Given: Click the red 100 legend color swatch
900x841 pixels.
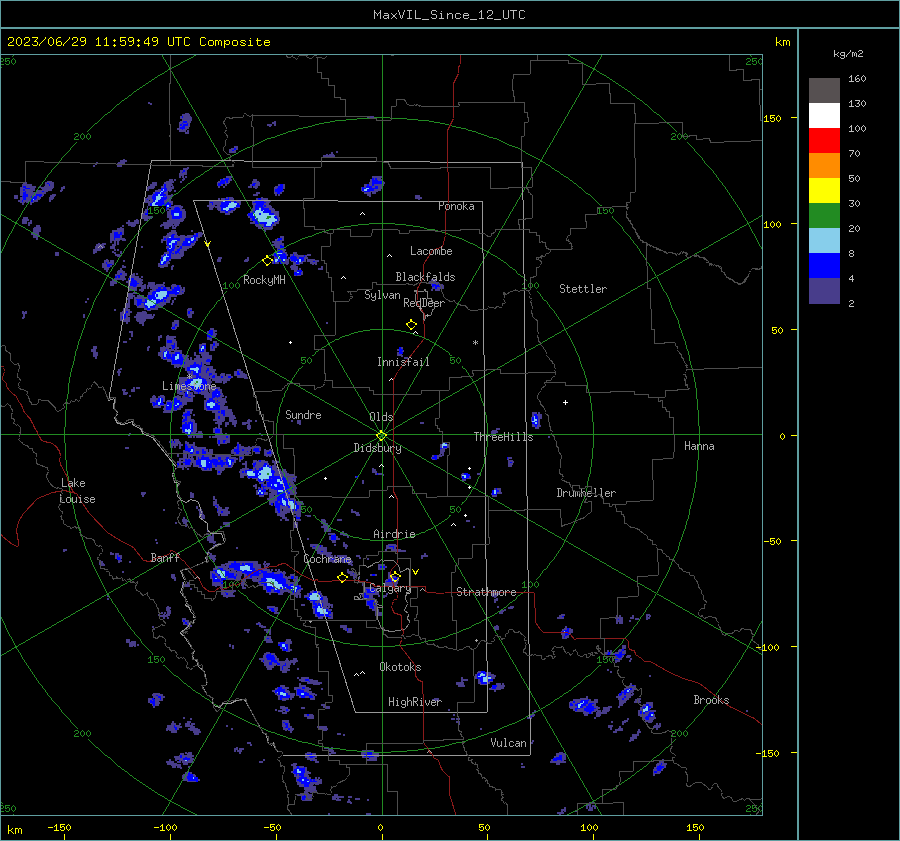Looking at the screenshot, I should 824,141.
